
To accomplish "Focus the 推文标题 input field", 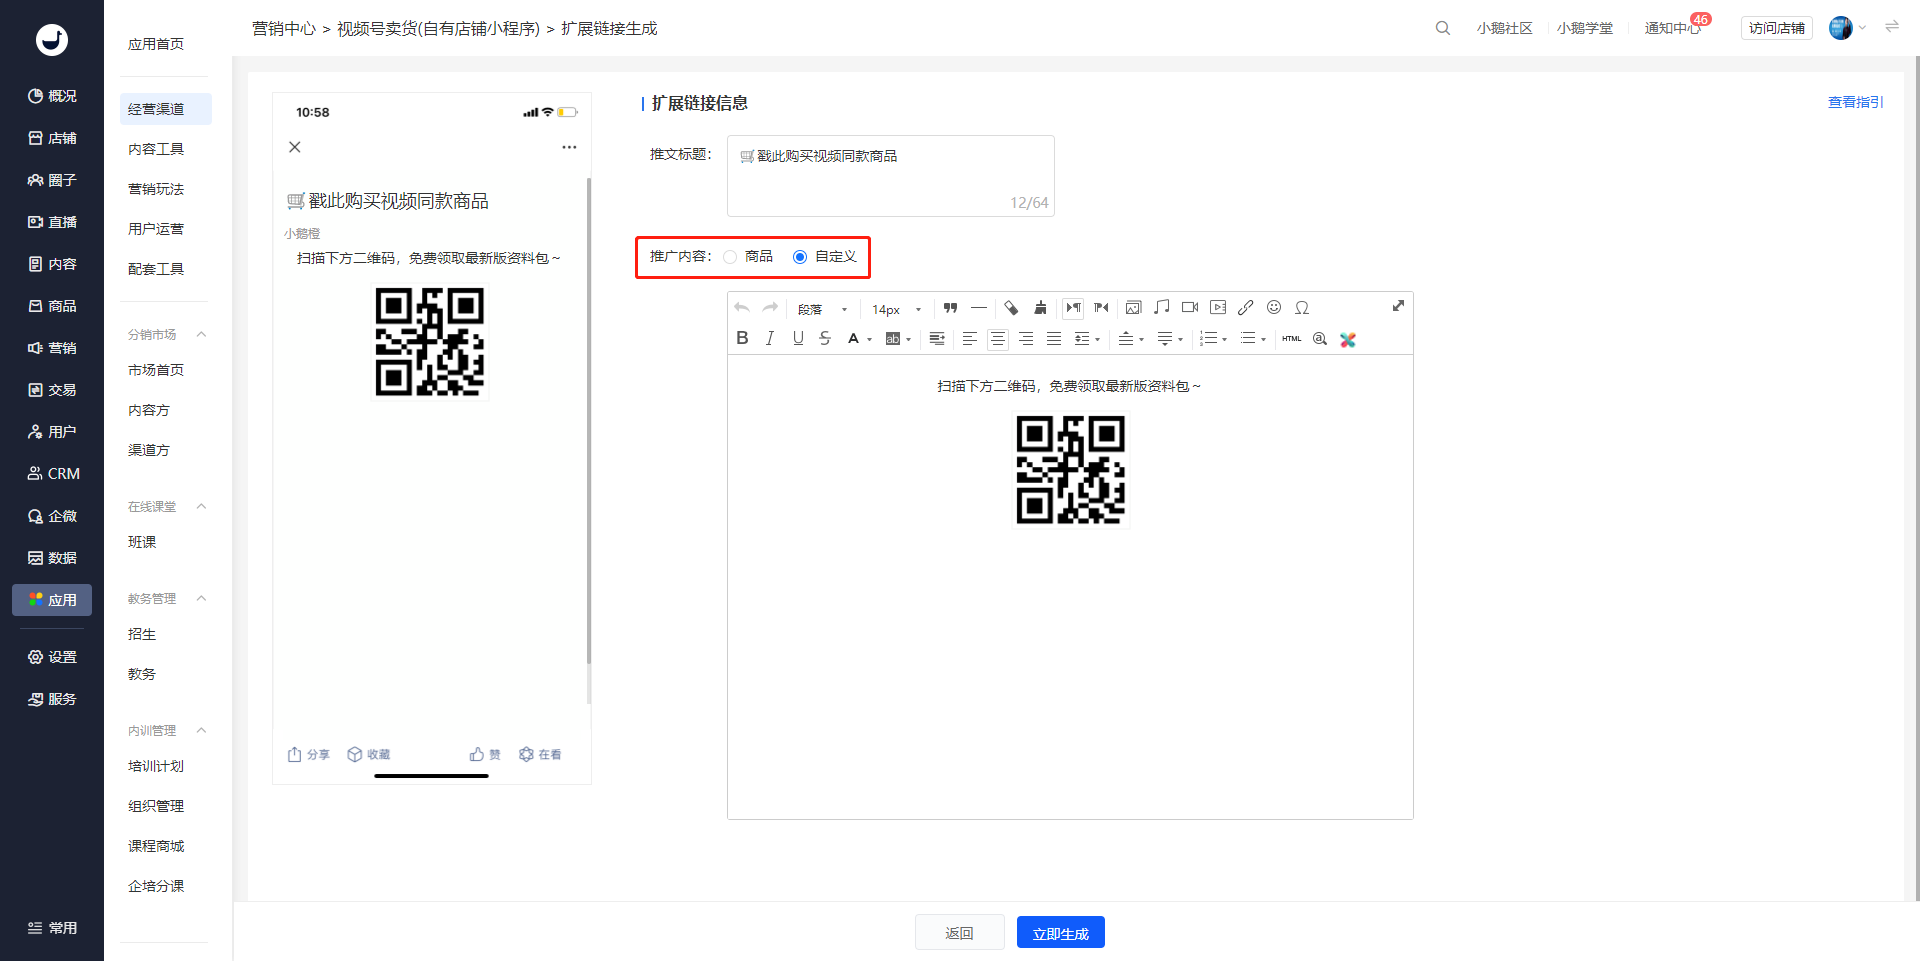I will pyautogui.click(x=891, y=176).
